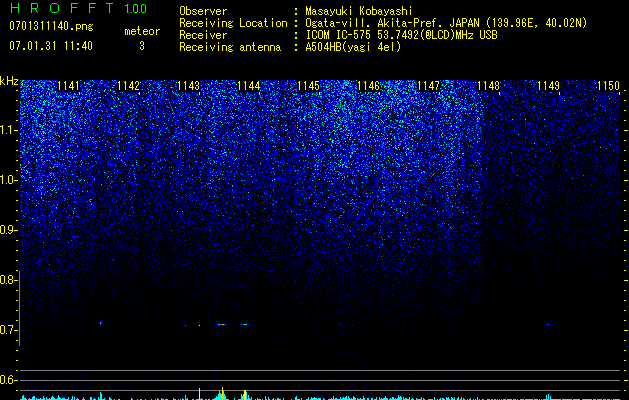Image resolution: width=629 pixels, height=400 pixels.
Task: Click time marker 1149
Action: pyautogui.click(x=548, y=86)
